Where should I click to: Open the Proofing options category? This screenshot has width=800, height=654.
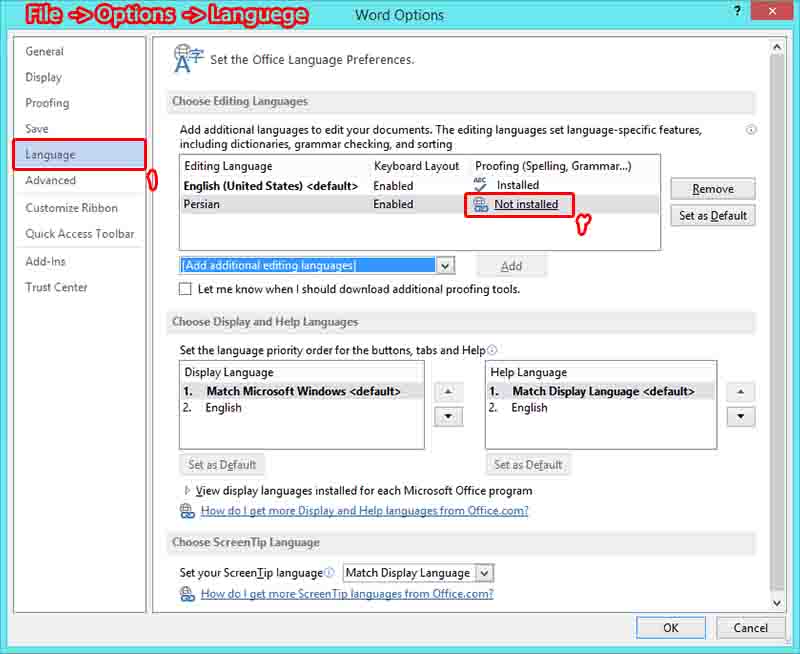pyautogui.click(x=47, y=103)
